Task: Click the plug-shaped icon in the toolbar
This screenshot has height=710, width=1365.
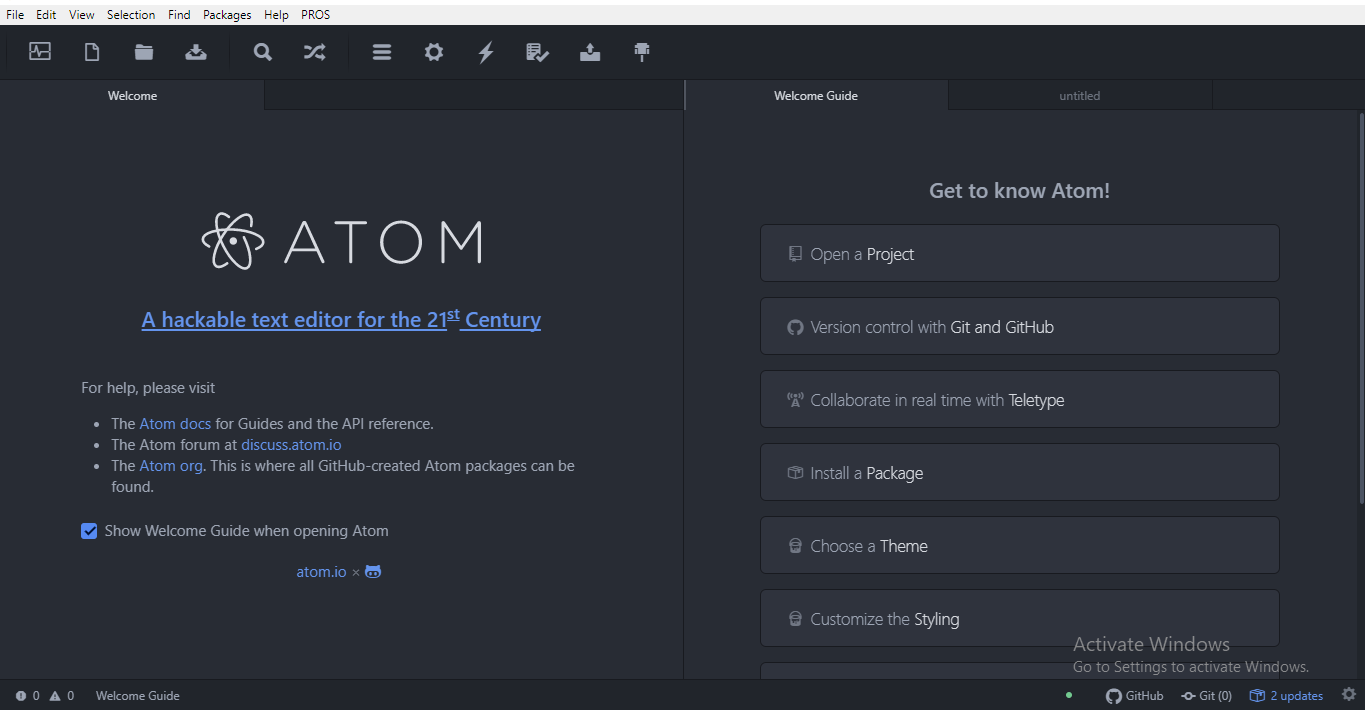Action: tap(642, 52)
